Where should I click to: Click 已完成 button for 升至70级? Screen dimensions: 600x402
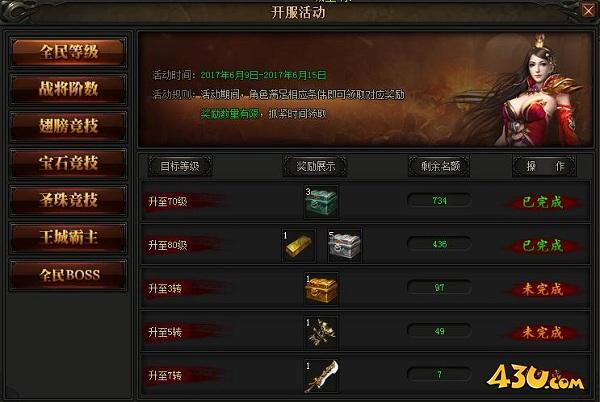pyautogui.click(x=543, y=202)
